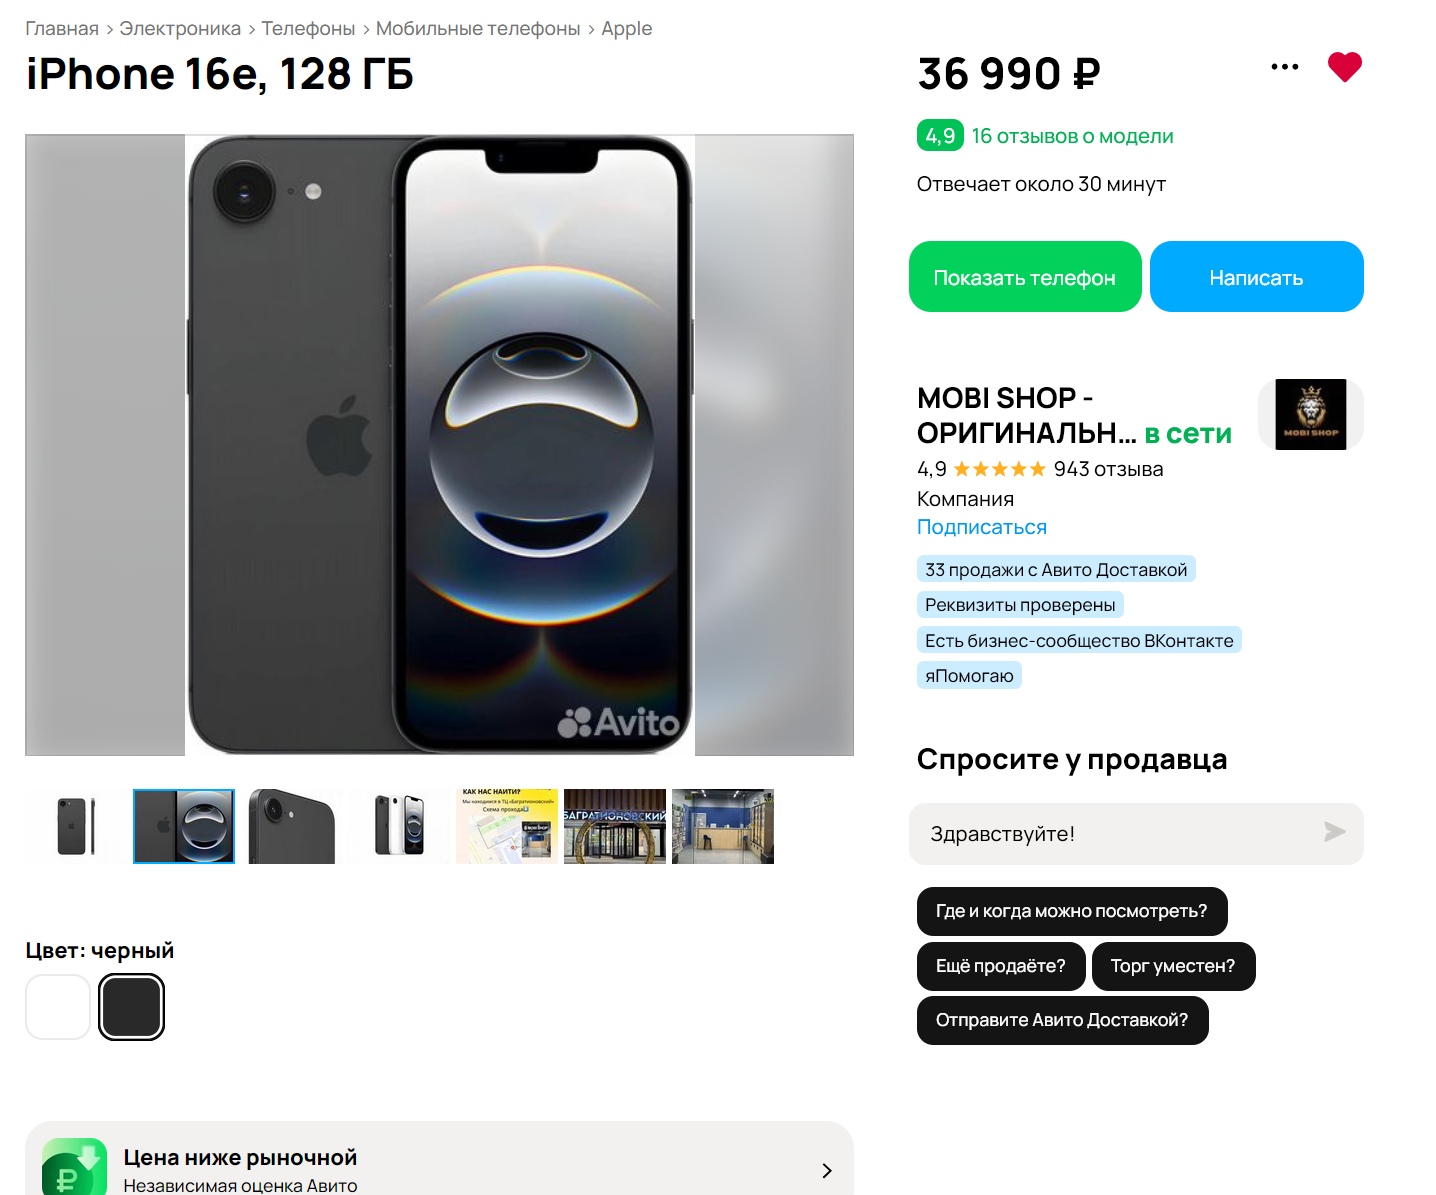Send message with the arrow icon
This screenshot has width=1436, height=1195.
(1334, 832)
